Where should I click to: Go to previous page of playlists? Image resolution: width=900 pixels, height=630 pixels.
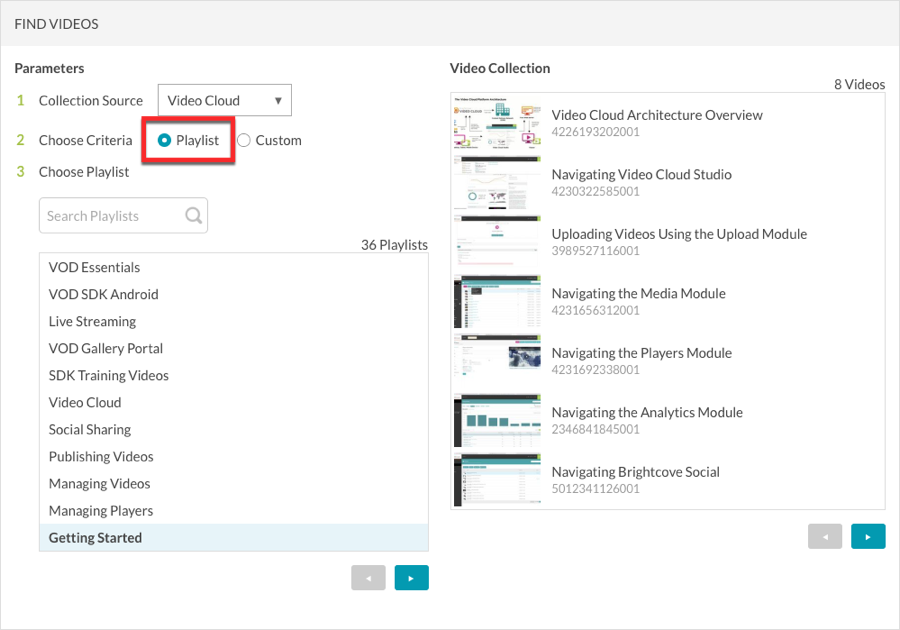tap(368, 578)
